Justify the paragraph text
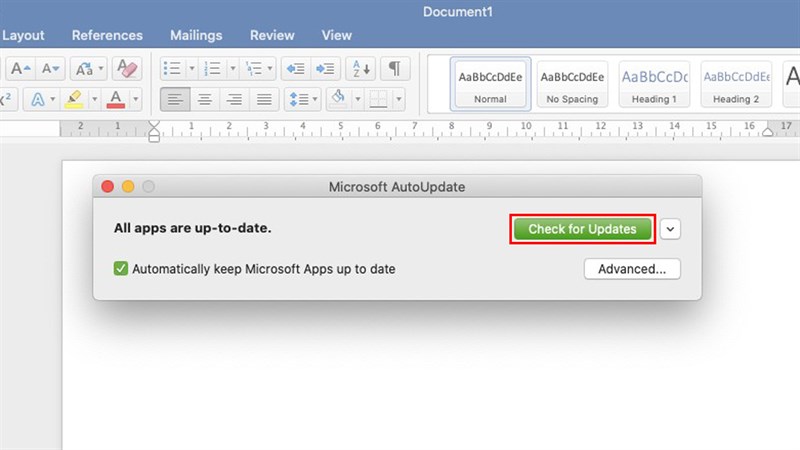Viewport: 800px width, 450px height. [264, 99]
